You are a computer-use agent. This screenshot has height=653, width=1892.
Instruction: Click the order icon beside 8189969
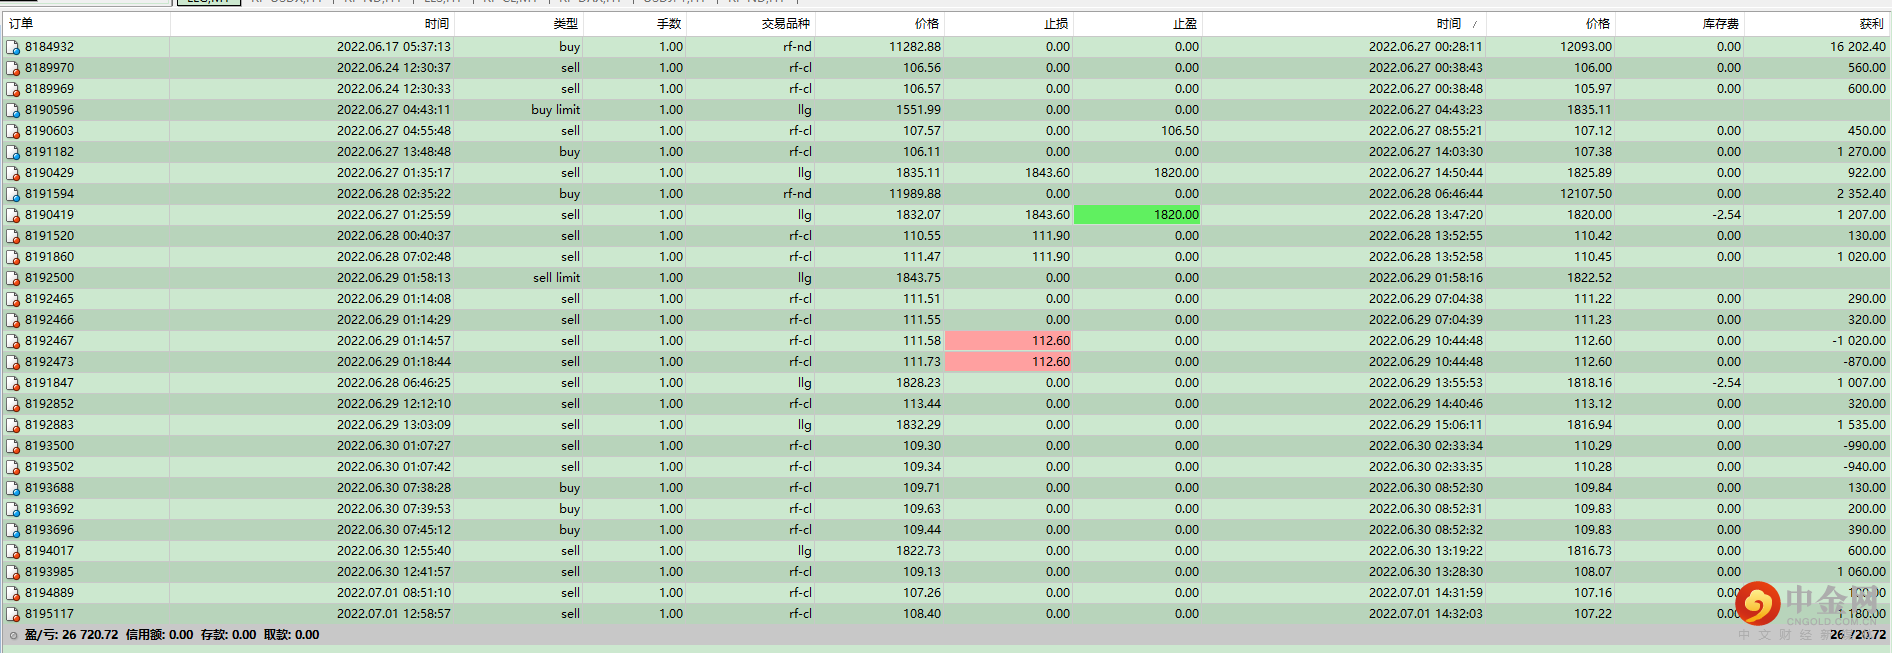pos(13,89)
